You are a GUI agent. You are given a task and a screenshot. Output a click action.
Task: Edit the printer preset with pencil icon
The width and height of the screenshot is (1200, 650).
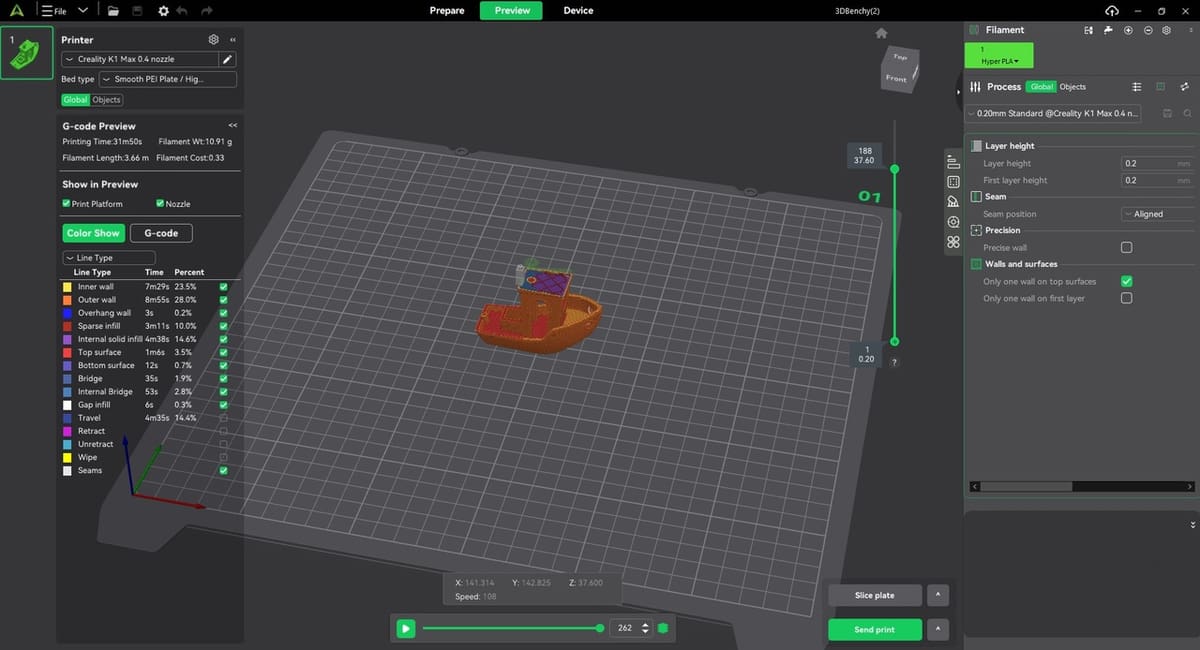point(228,59)
